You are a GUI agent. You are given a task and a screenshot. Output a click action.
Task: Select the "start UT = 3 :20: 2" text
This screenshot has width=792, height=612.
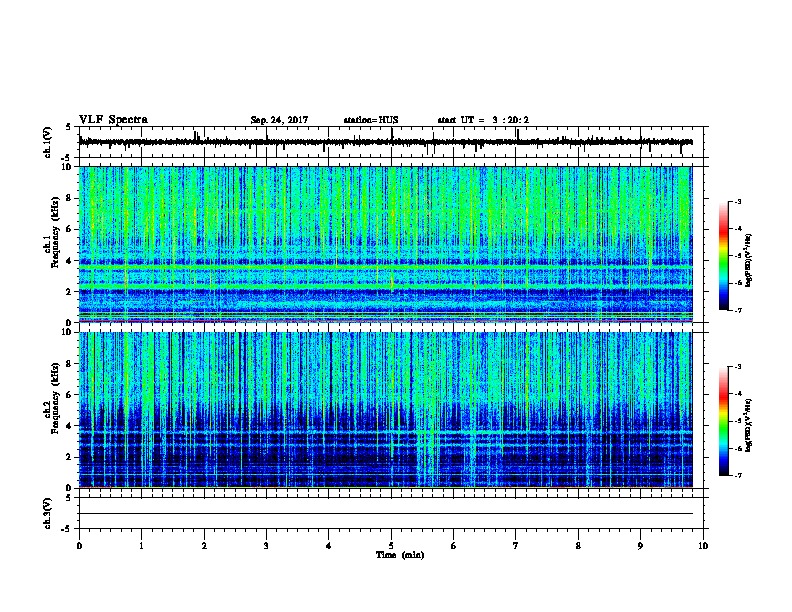tap(483, 120)
